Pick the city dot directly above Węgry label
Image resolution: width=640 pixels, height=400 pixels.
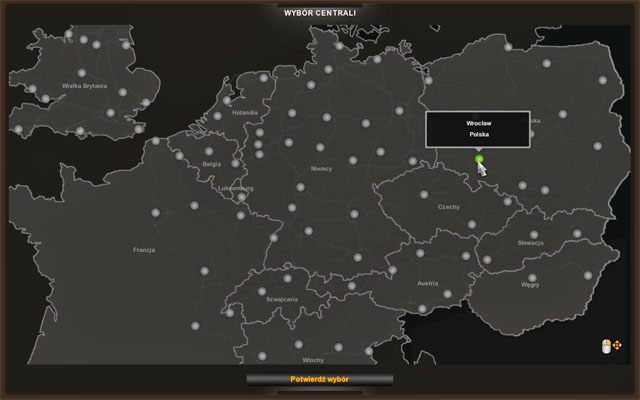[x=532, y=278]
